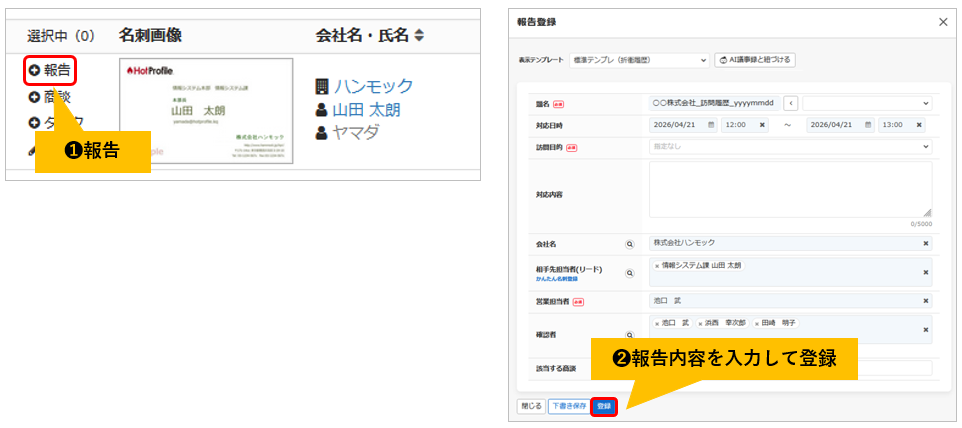The width and height of the screenshot is (962, 428).
Task: Clear all 相手先担当者 entries with x
Action: 926,272
